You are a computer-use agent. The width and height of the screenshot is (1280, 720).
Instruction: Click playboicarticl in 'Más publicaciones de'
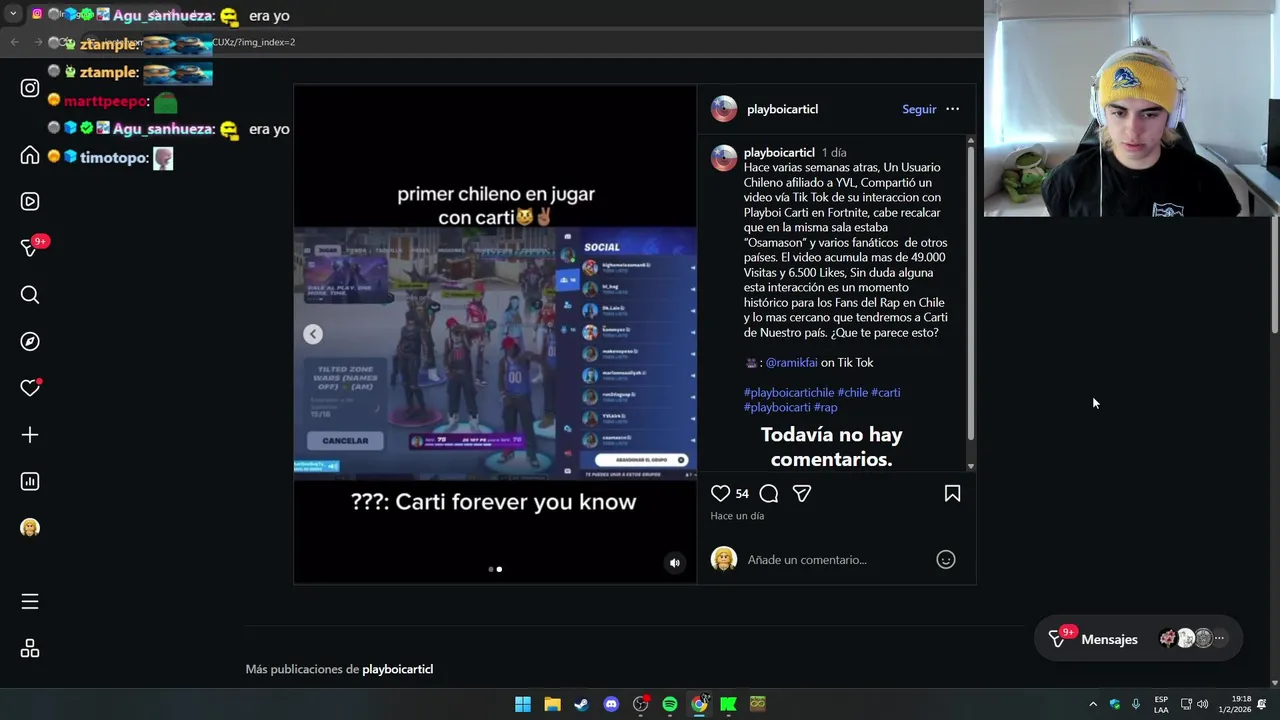point(397,669)
